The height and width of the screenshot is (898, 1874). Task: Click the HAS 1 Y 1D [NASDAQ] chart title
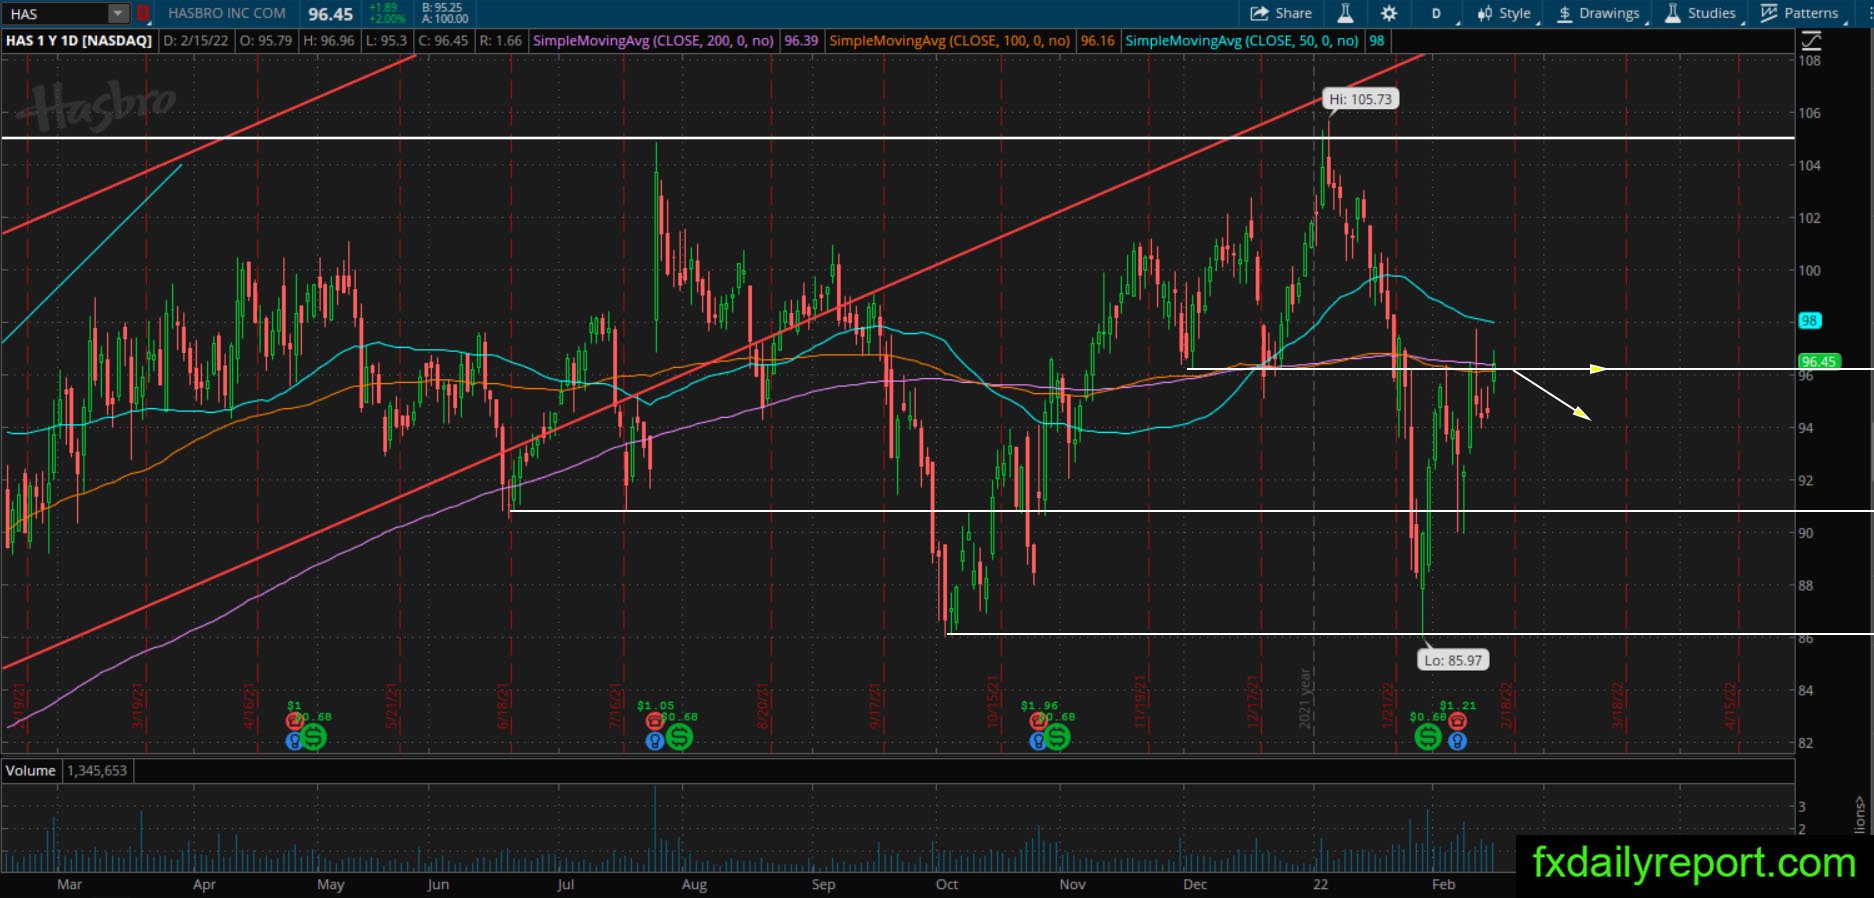[79, 41]
